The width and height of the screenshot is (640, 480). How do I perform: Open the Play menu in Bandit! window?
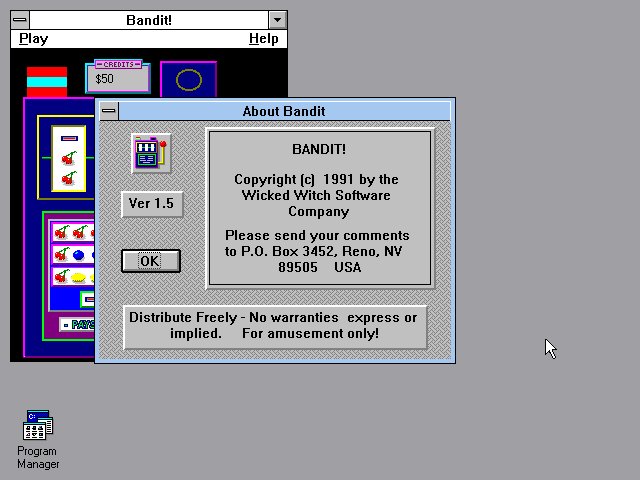(x=33, y=39)
